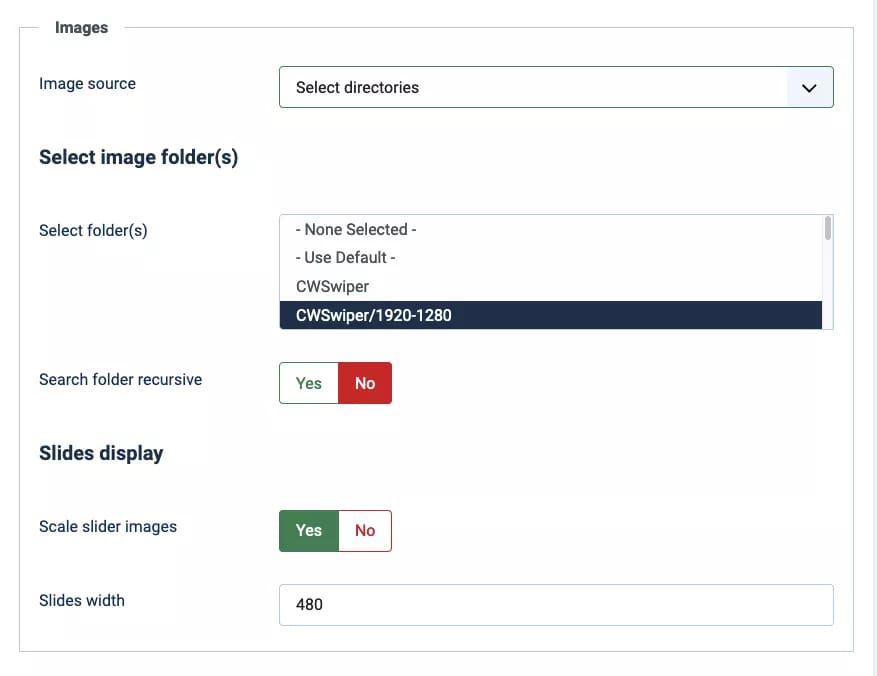Screen dimensions: 877x676
Task: Click the 'Images' fieldset legend
Action: [x=81, y=28]
